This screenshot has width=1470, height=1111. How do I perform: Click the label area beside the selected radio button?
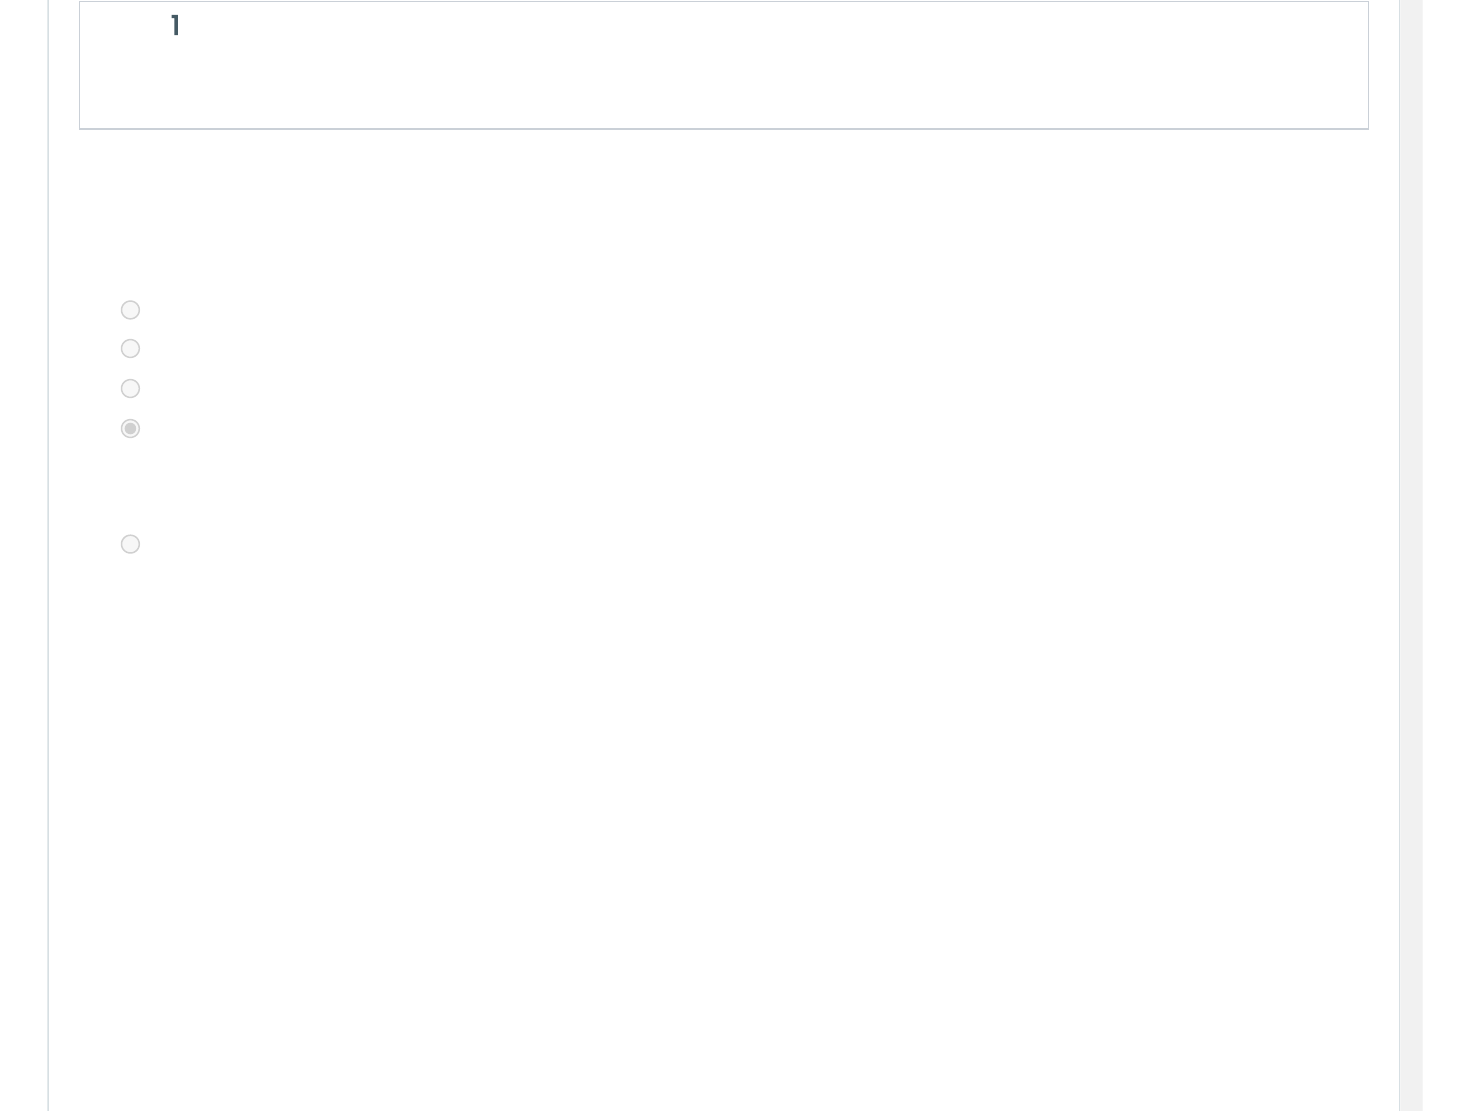200,429
